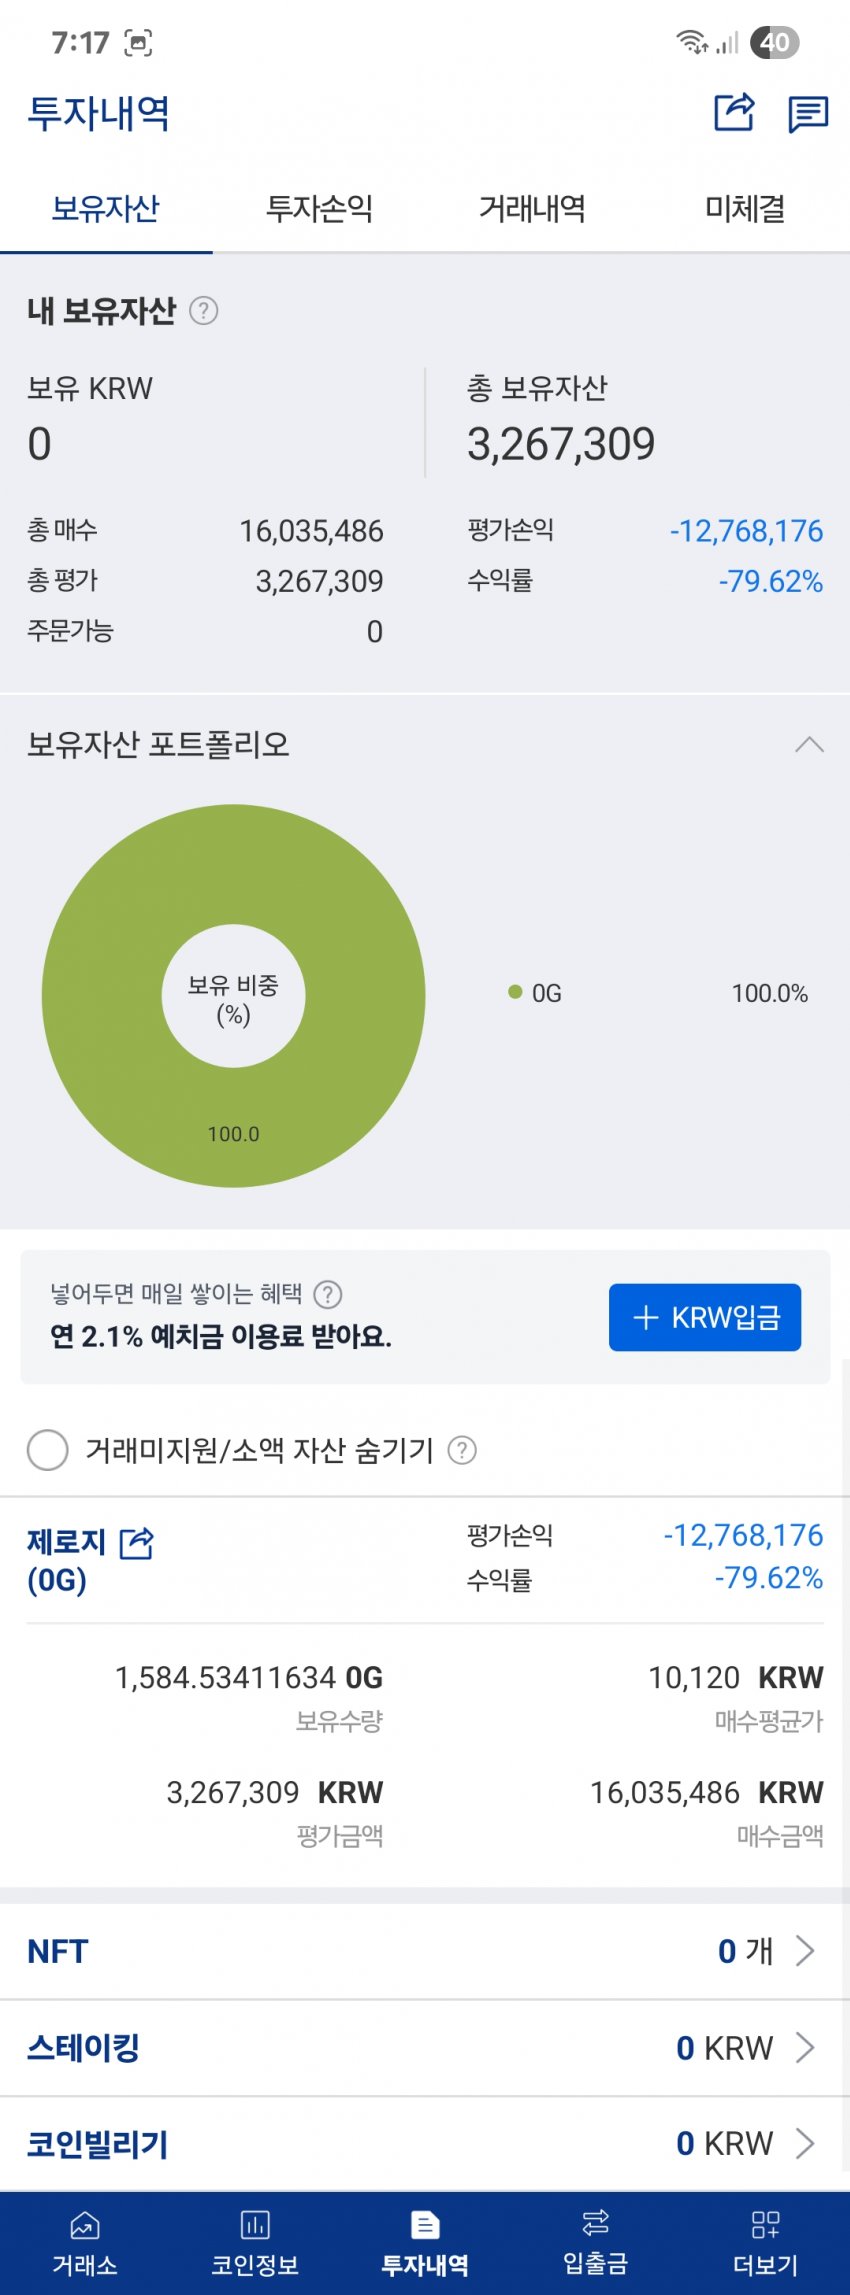Tap help icon beside 내 보유자산

pyautogui.click(x=203, y=311)
